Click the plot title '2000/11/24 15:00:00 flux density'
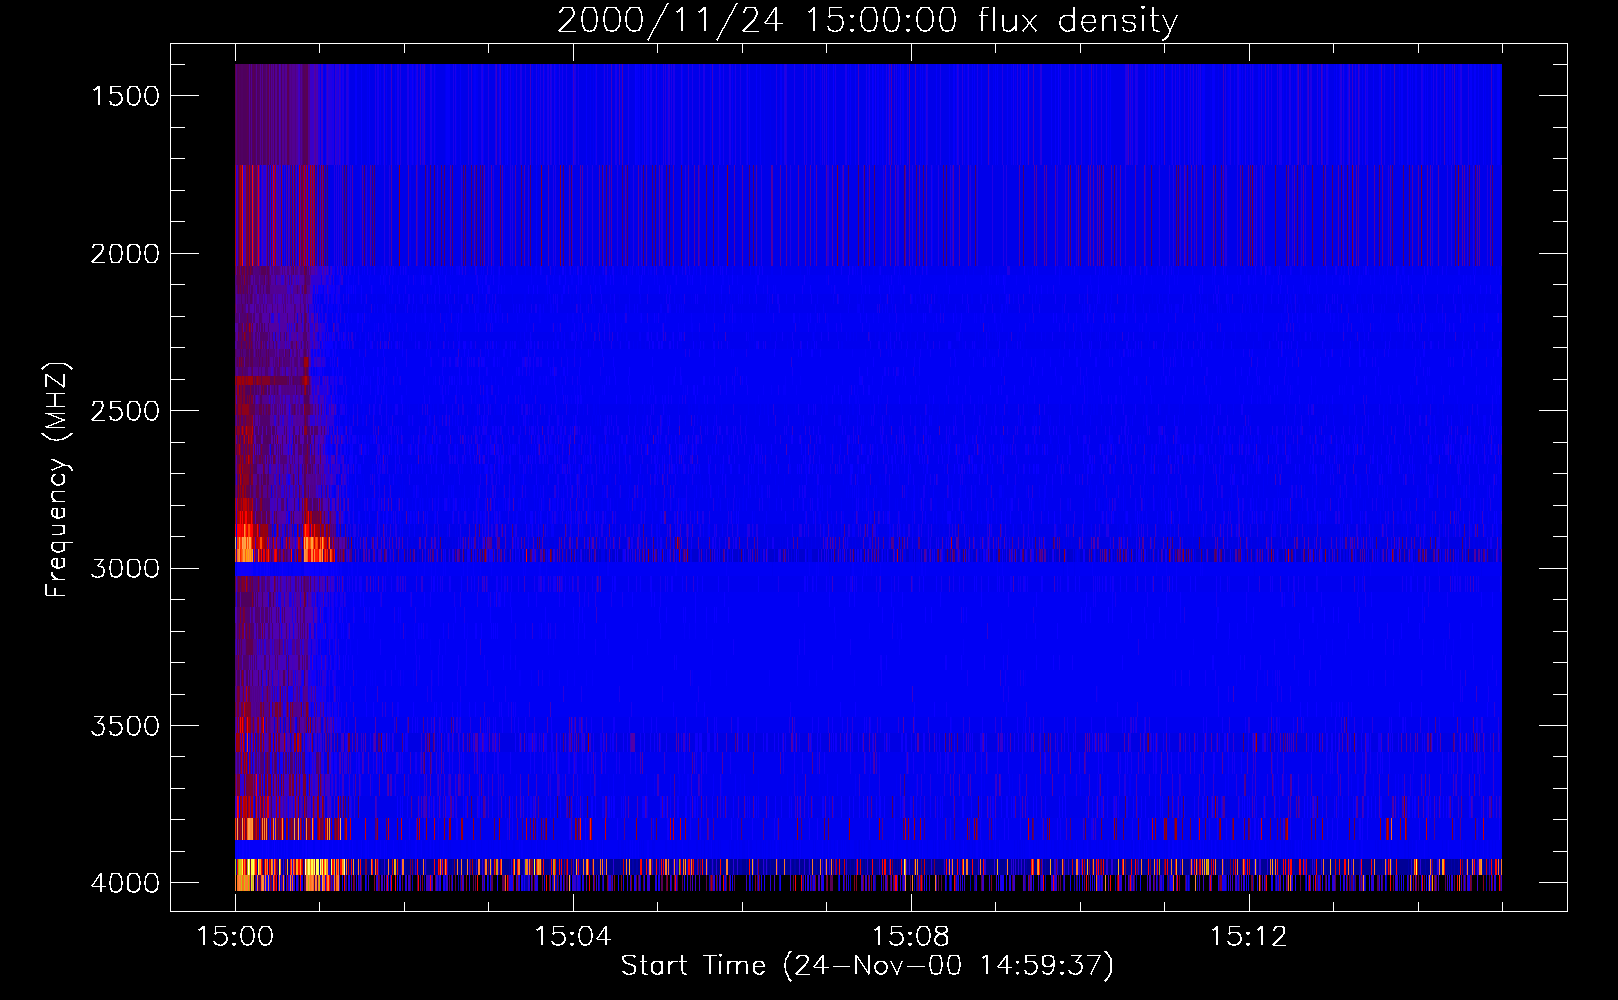Viewport: 1618px width, 1000px height. click(x=867, y=21)
